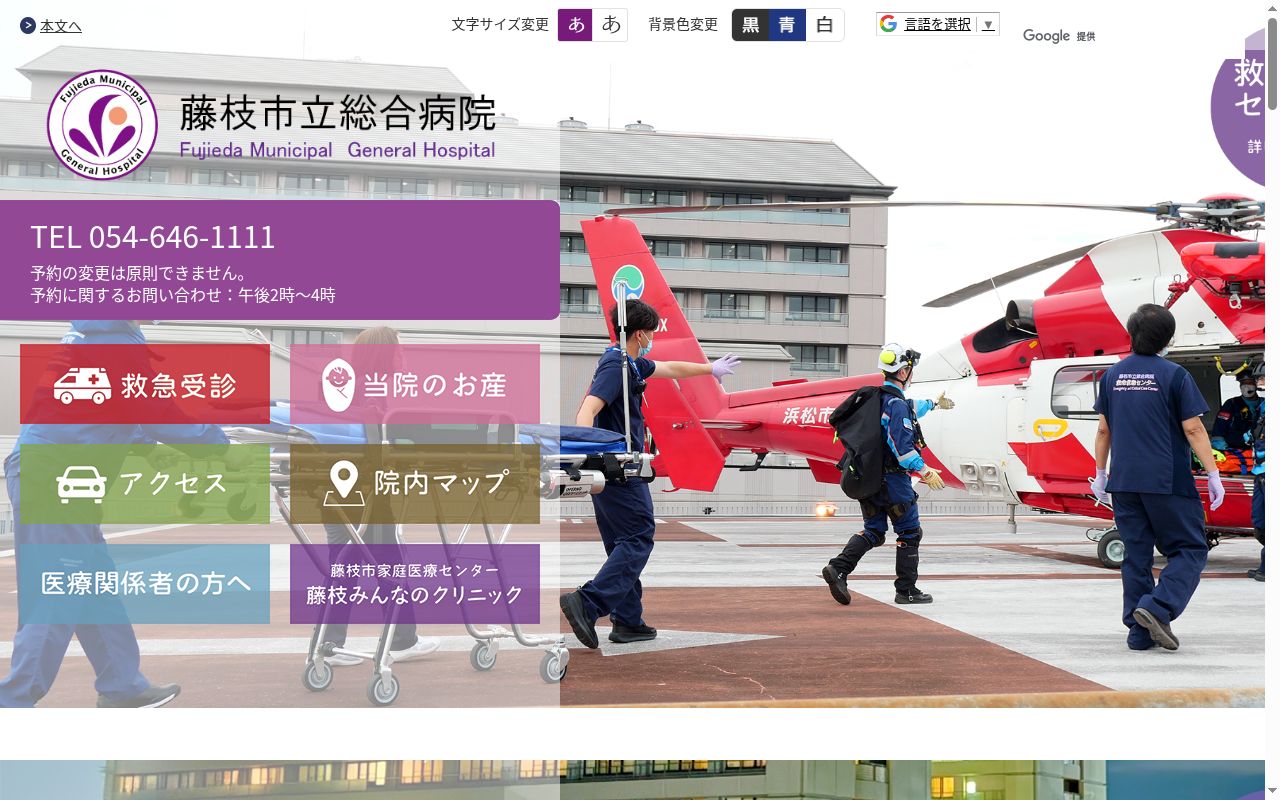Viewport: 1280px width, 800px height.
Task: Open 藤枝みんなのクリニック link
Action: [x=415, y=584]
